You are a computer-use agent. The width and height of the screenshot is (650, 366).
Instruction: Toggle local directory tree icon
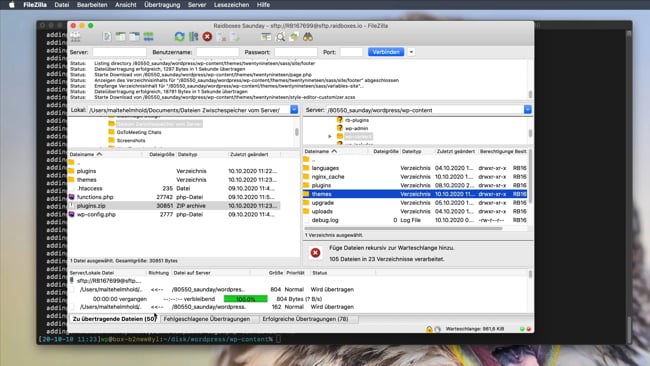pos(120,37)
